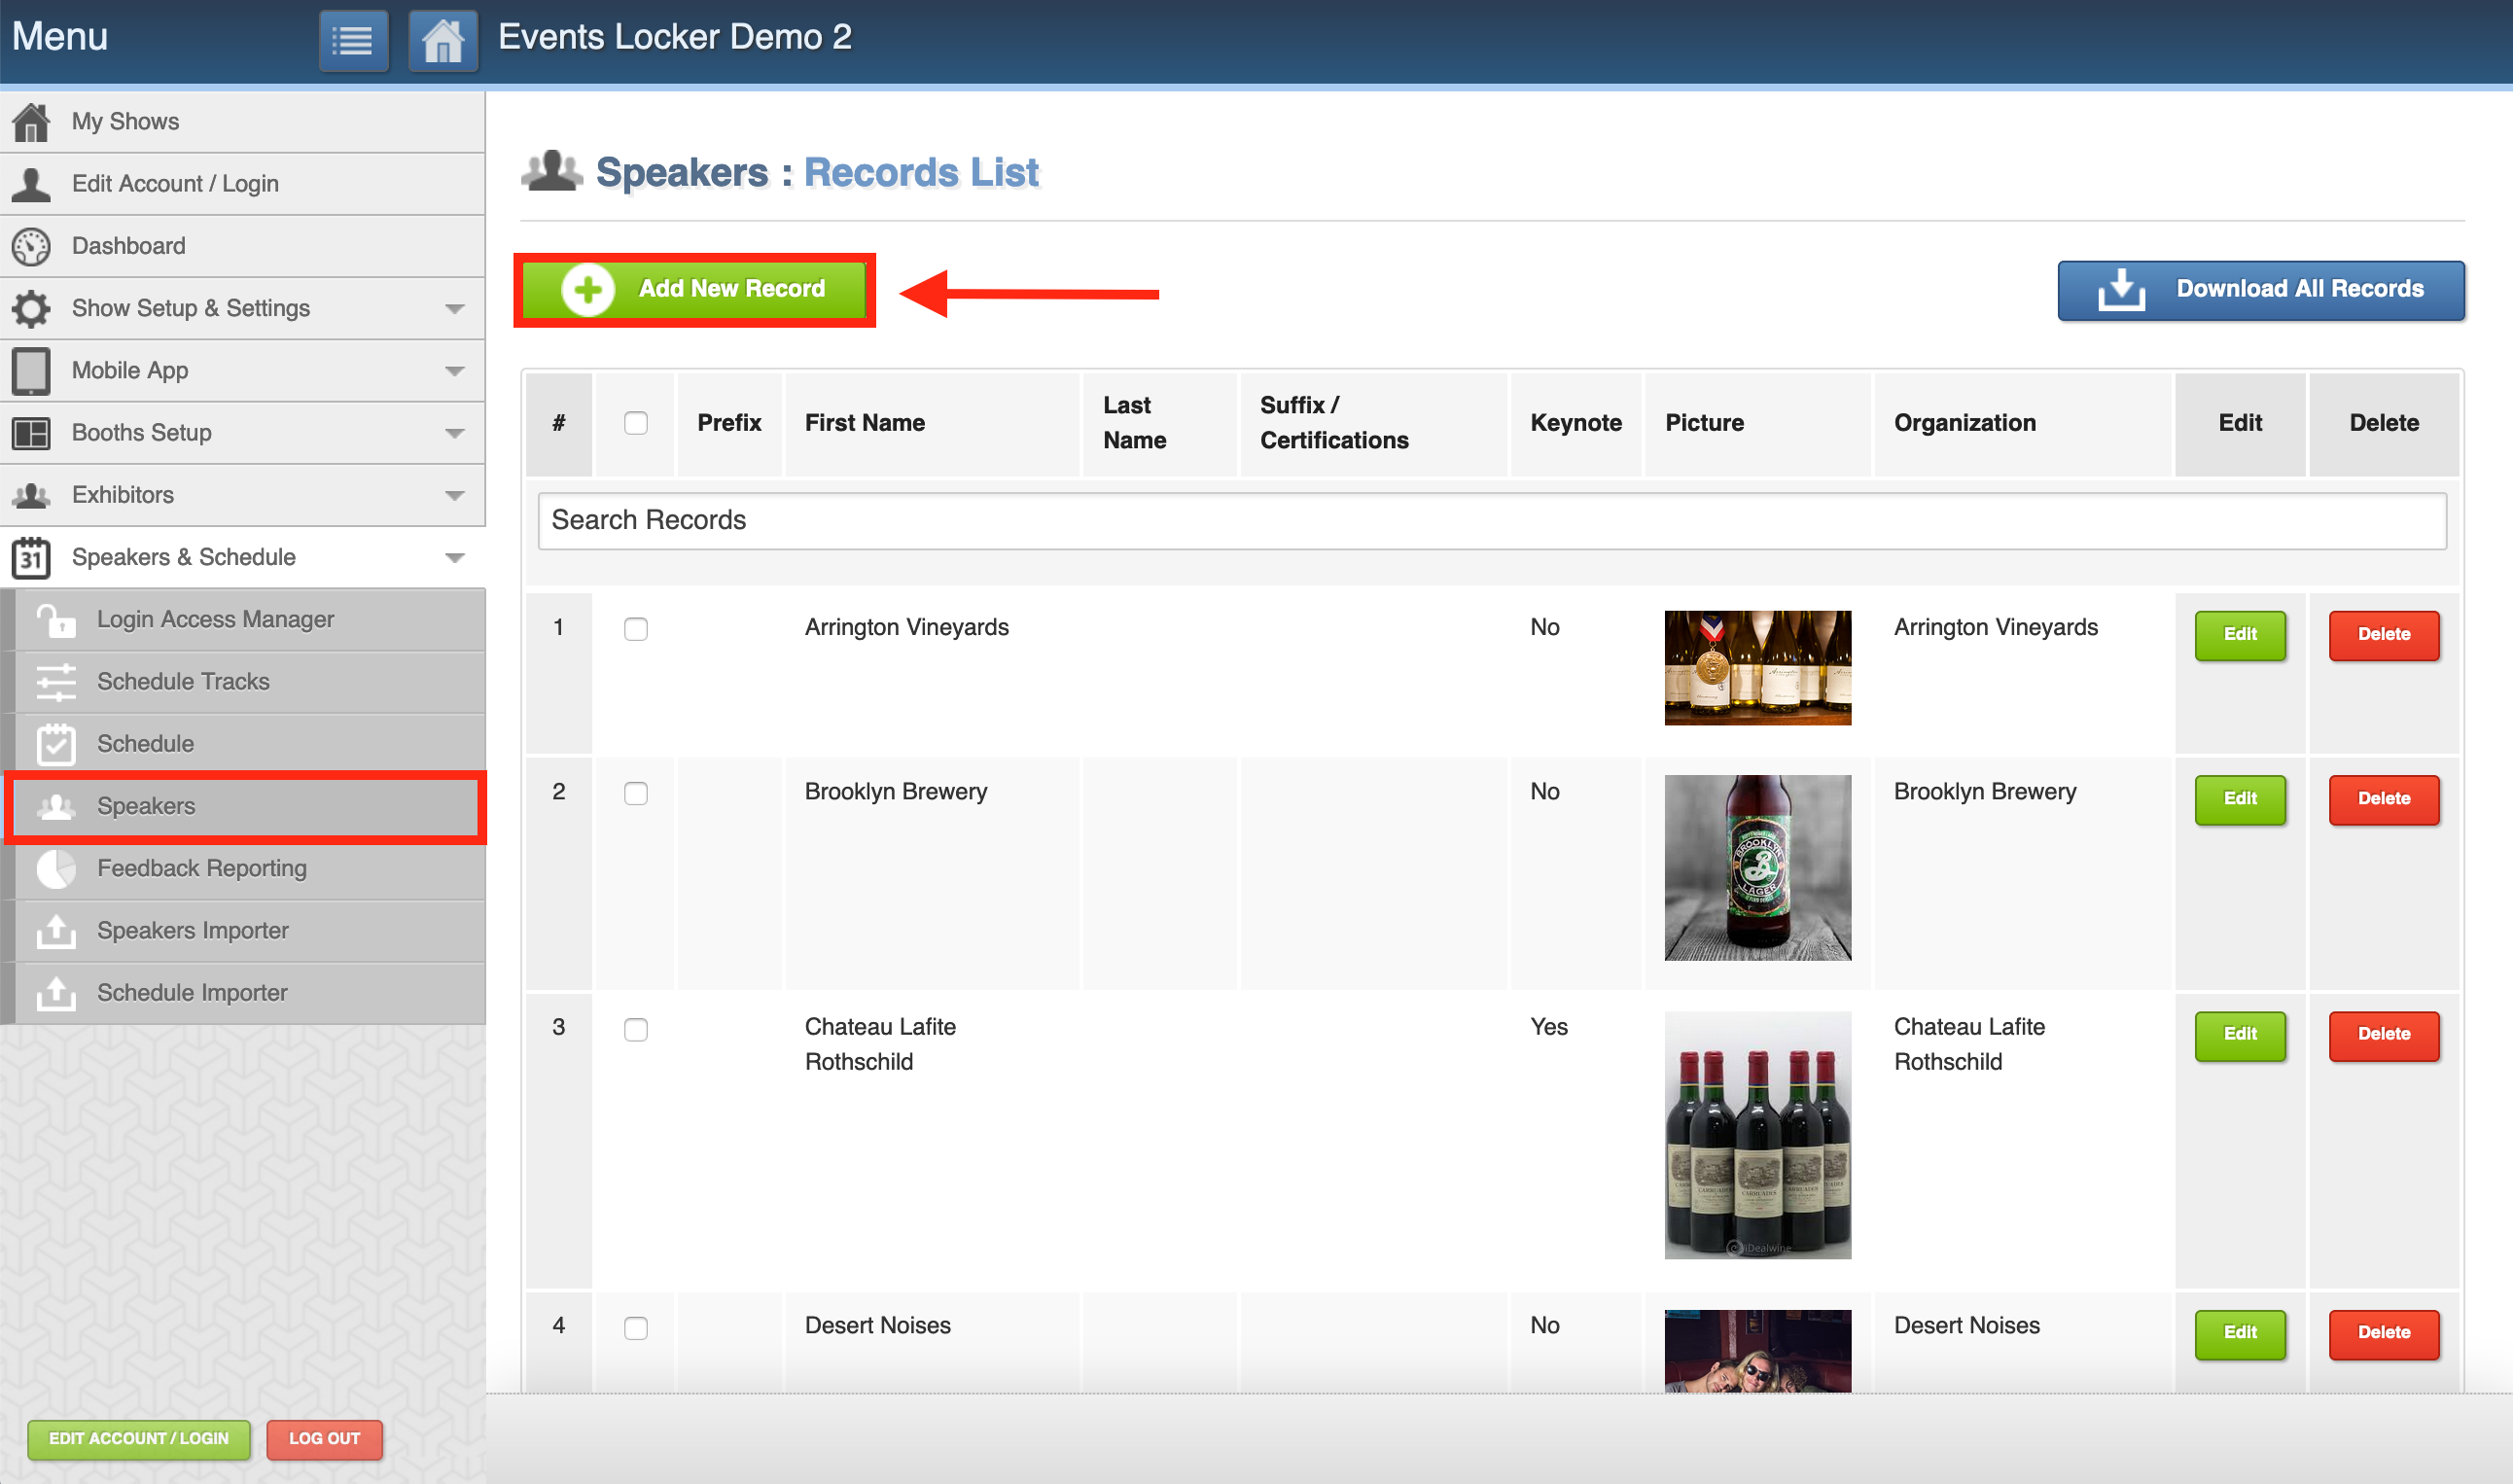Edit the Chateau Lafite Rothschild record
The image size is (2513, 1484).
[x=2240, y=1035]
